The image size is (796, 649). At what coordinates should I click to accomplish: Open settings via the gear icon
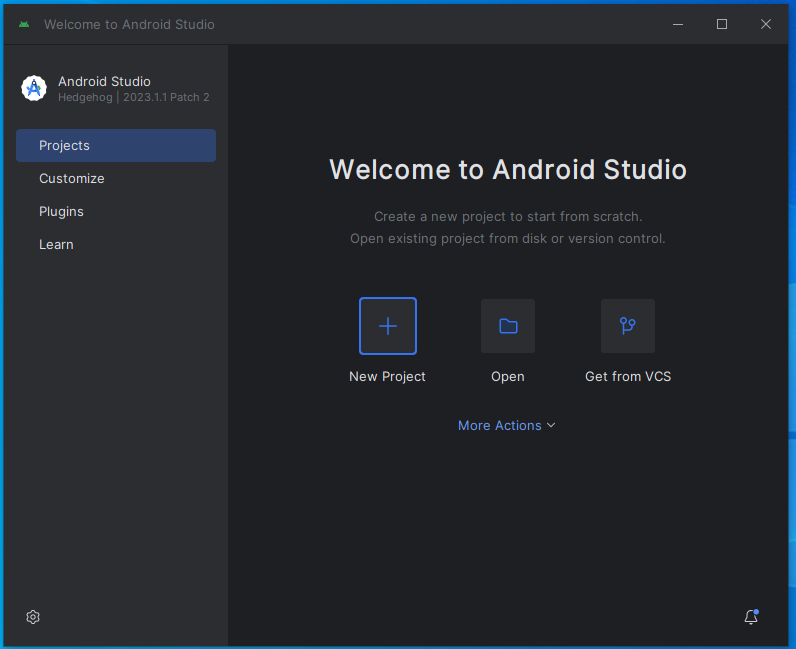[x=33, y=617]
